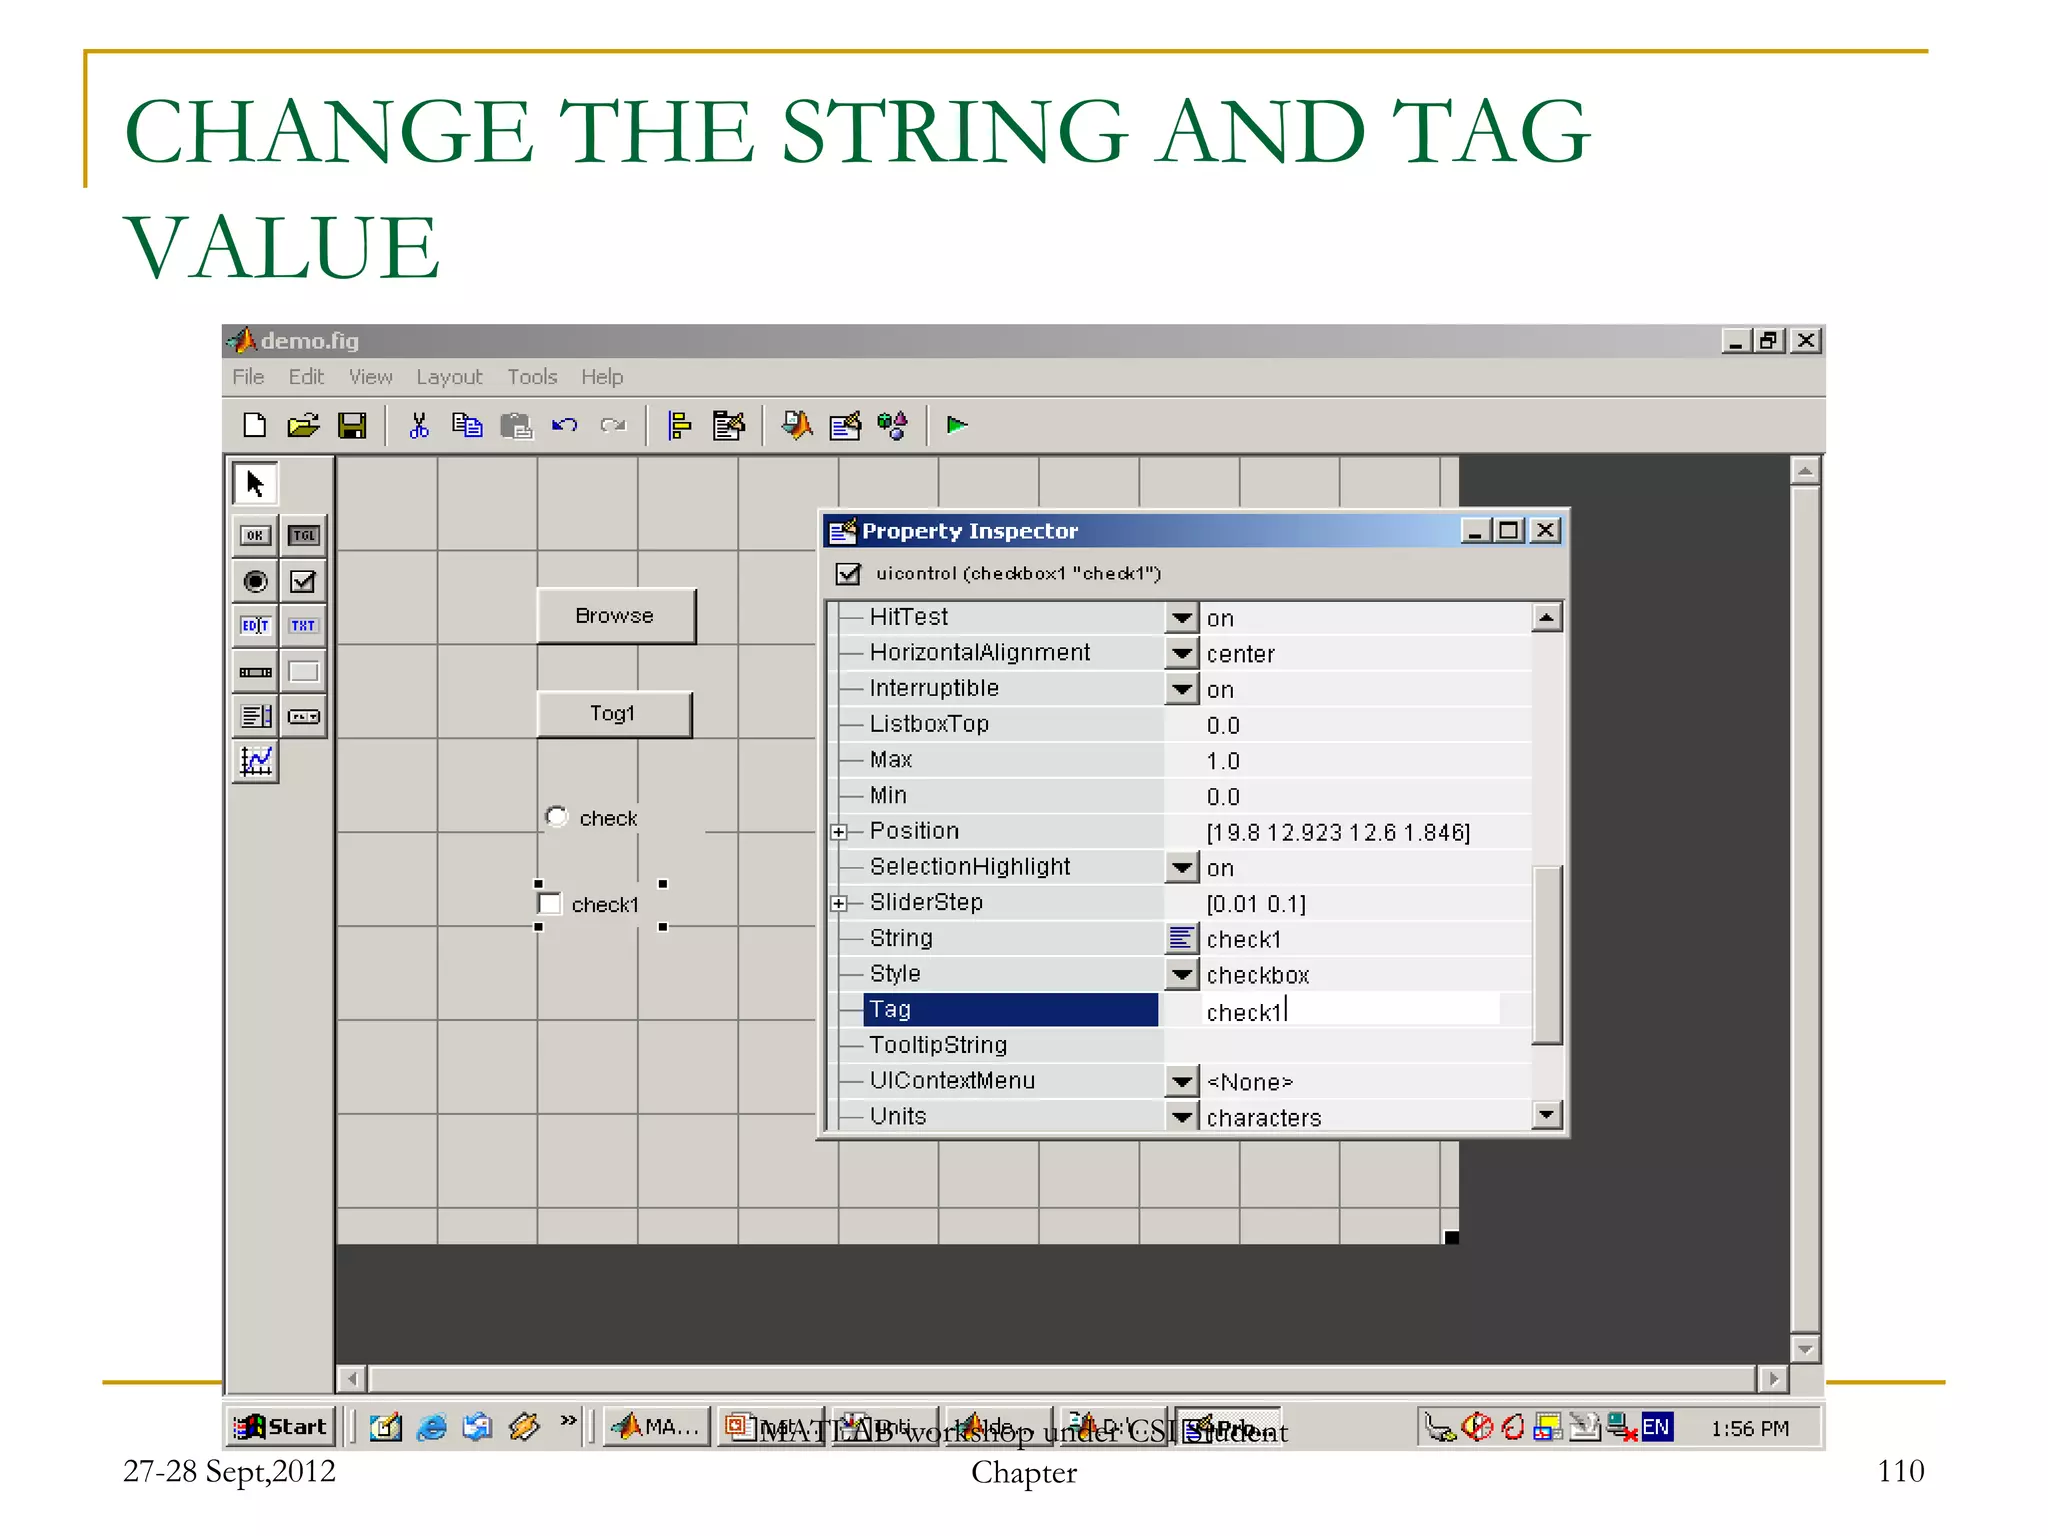Click the Tag value field containing check1
2048x1536 pixels.
pos(1340,1011)
